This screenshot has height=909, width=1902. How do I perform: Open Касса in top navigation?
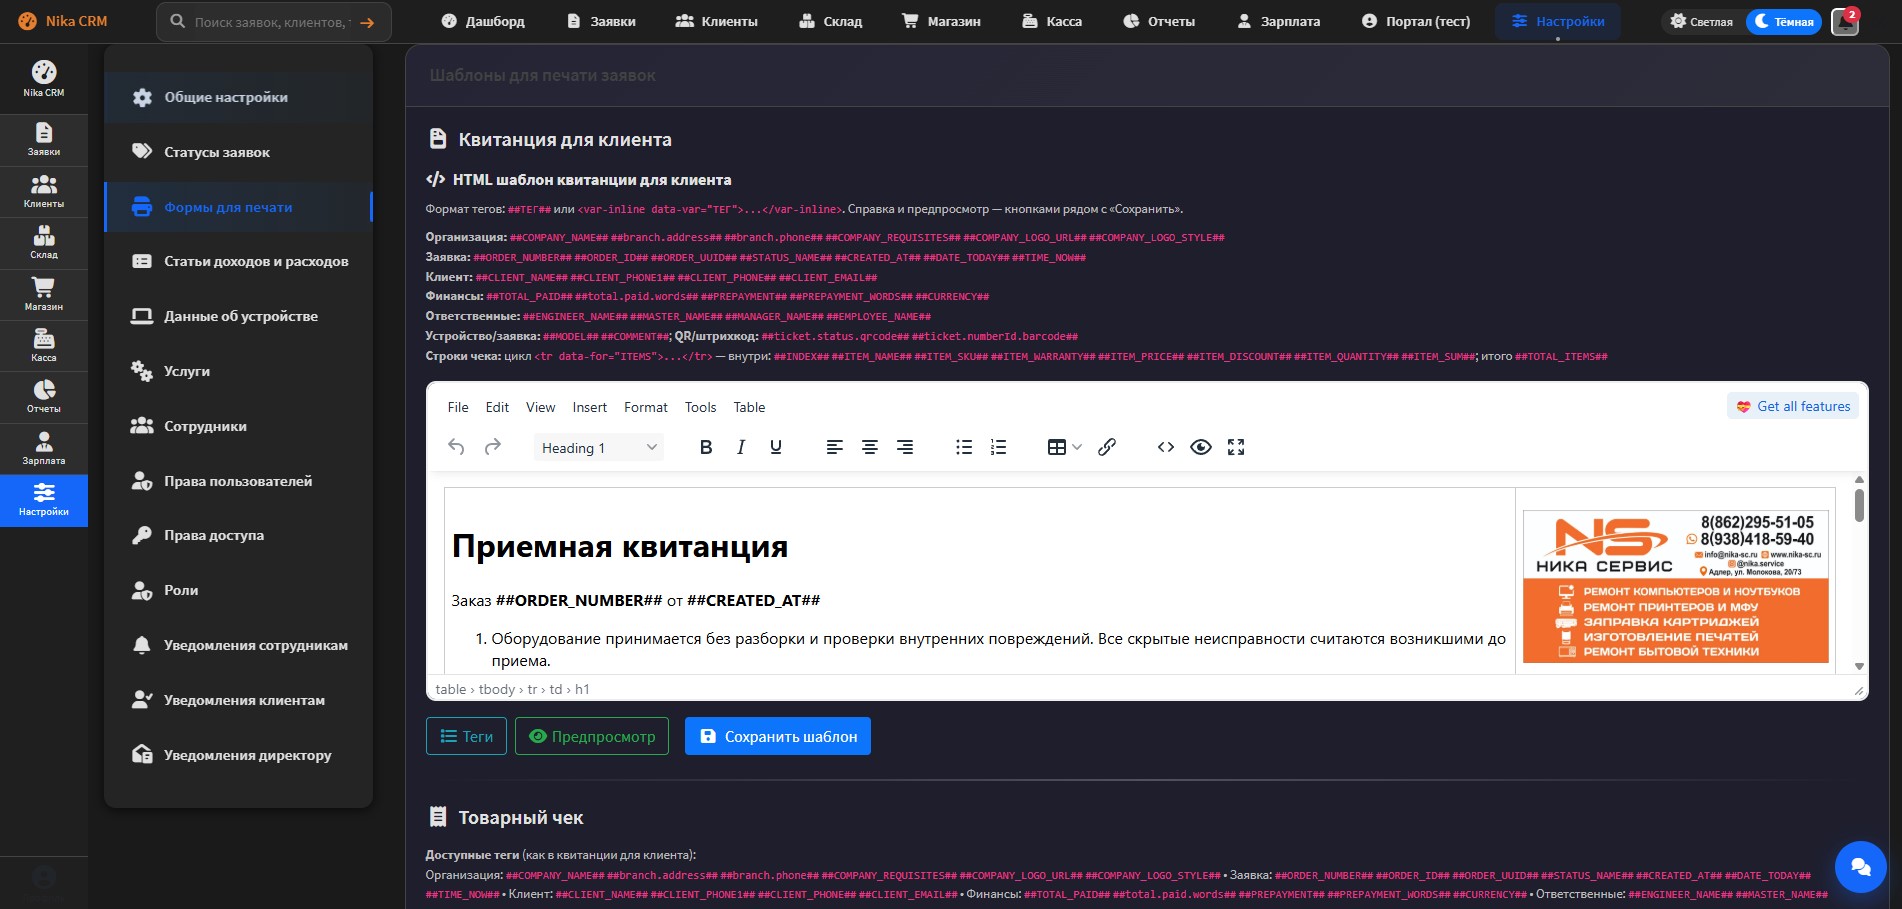click(1052, 21)
